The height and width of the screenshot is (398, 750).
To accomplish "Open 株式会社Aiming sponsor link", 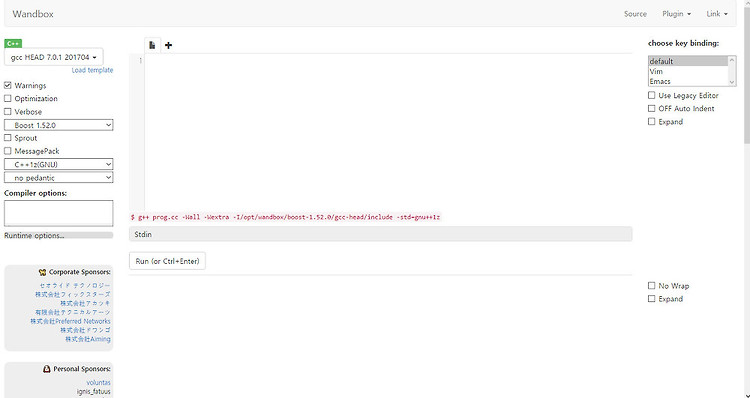I will click(88, 339).
